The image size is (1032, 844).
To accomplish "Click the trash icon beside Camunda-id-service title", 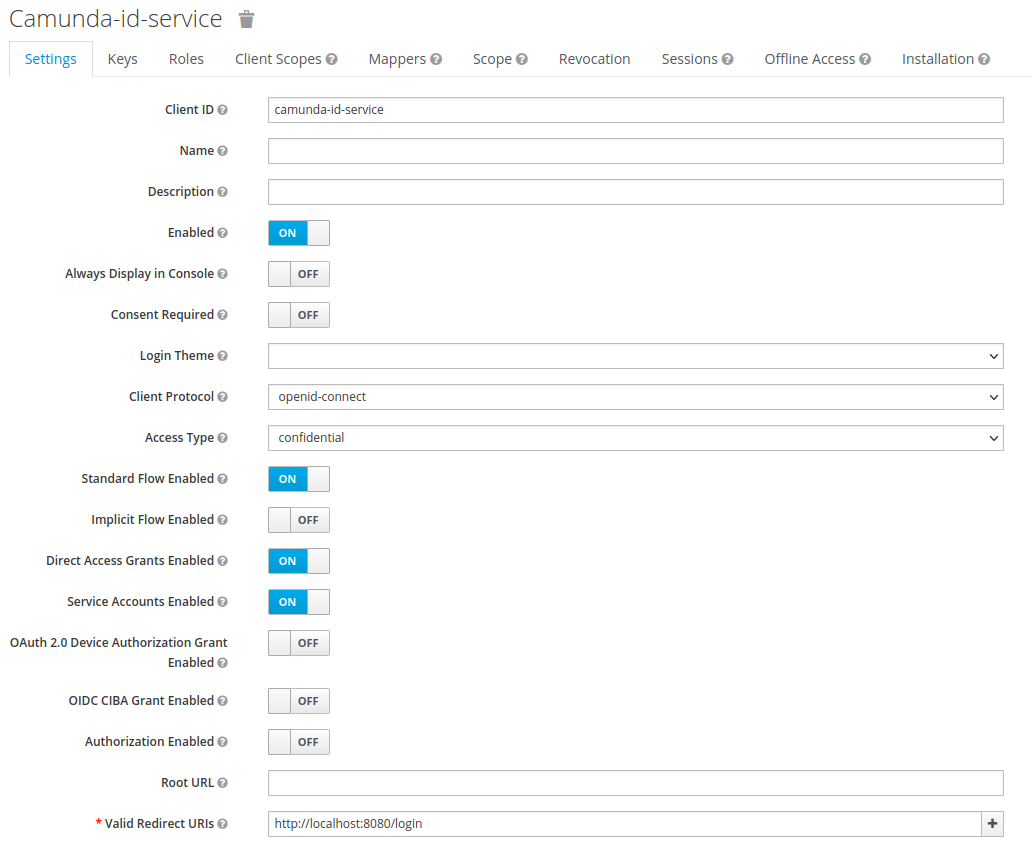I will coord(247,19).
